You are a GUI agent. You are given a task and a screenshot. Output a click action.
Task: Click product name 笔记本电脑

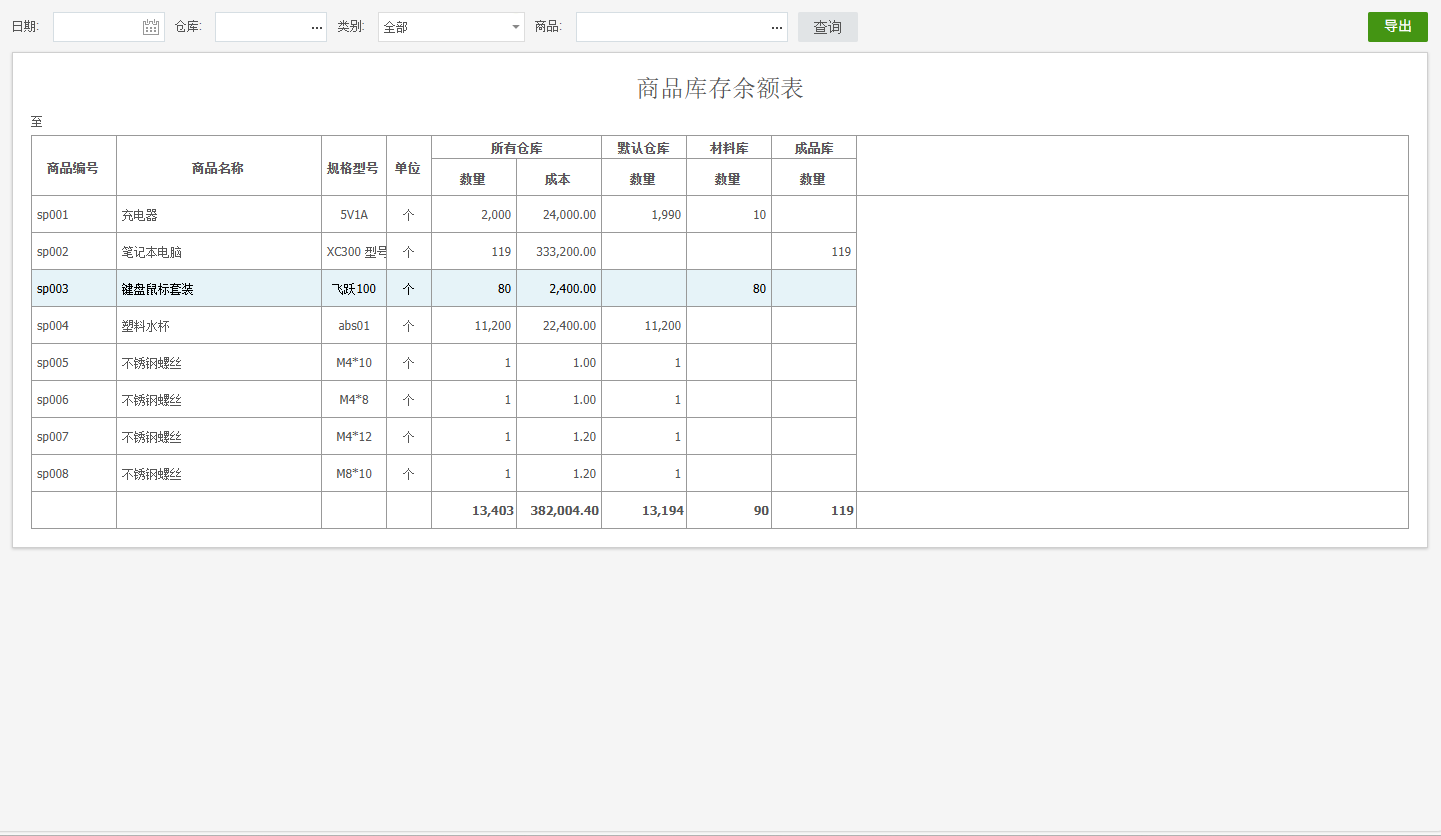coord(151,252)
